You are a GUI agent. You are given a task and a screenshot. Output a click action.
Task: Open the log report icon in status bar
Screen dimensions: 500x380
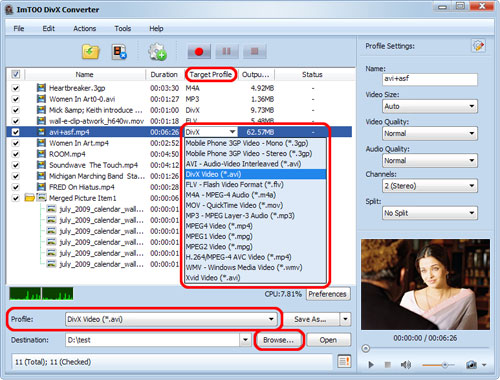(x=344, y=361)
